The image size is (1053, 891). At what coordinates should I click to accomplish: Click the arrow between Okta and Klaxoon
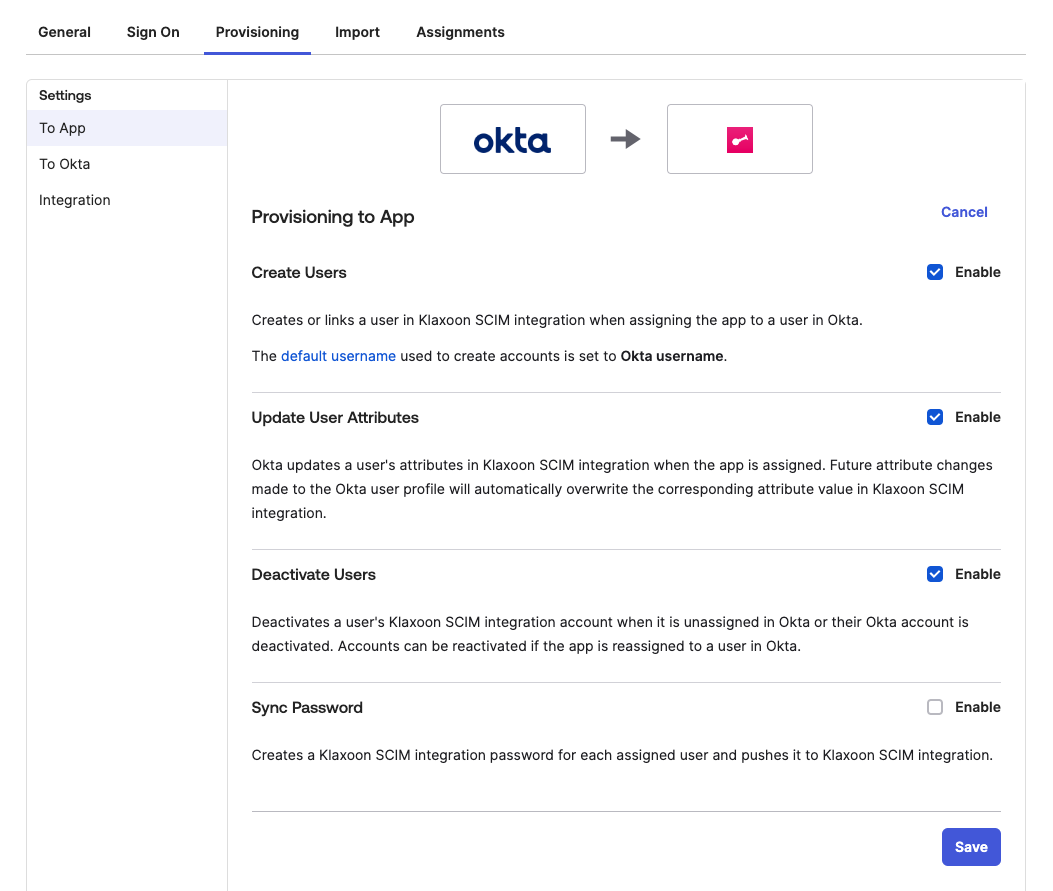click(x=625, y=140)
